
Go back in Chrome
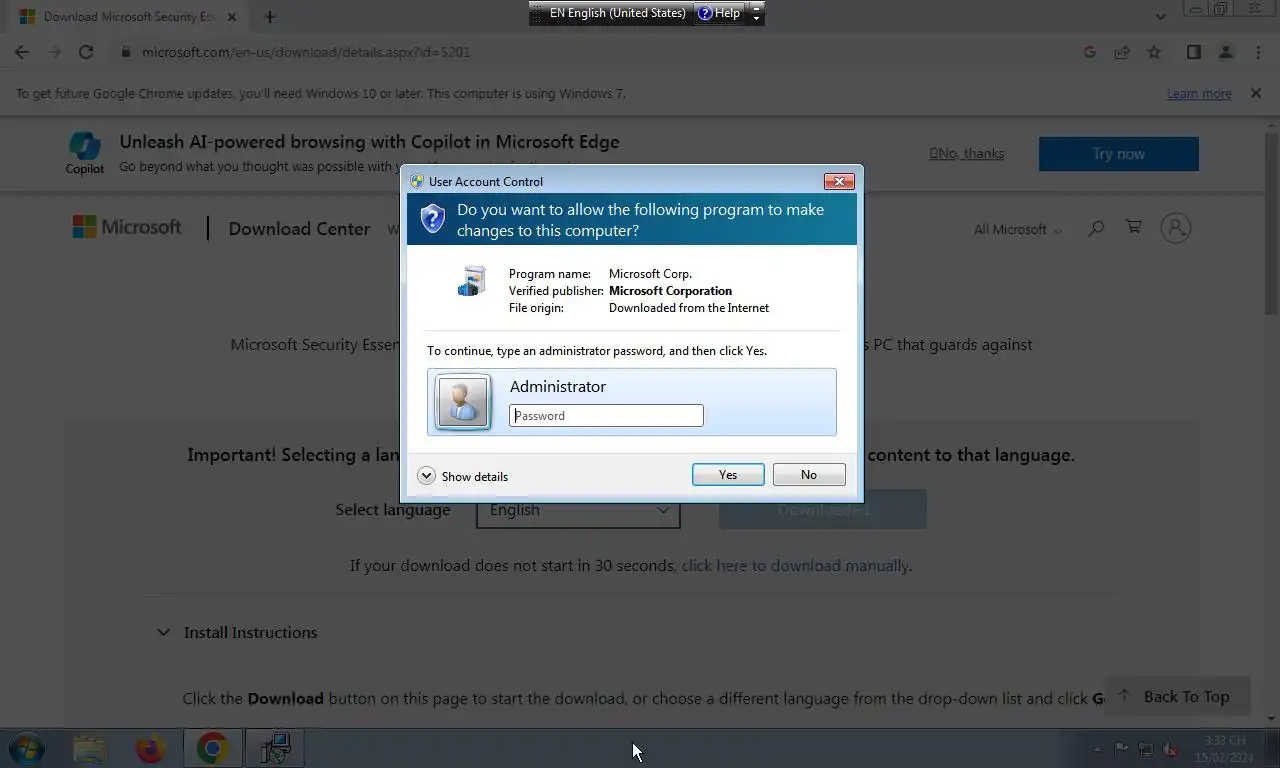[x=22, y=52]
